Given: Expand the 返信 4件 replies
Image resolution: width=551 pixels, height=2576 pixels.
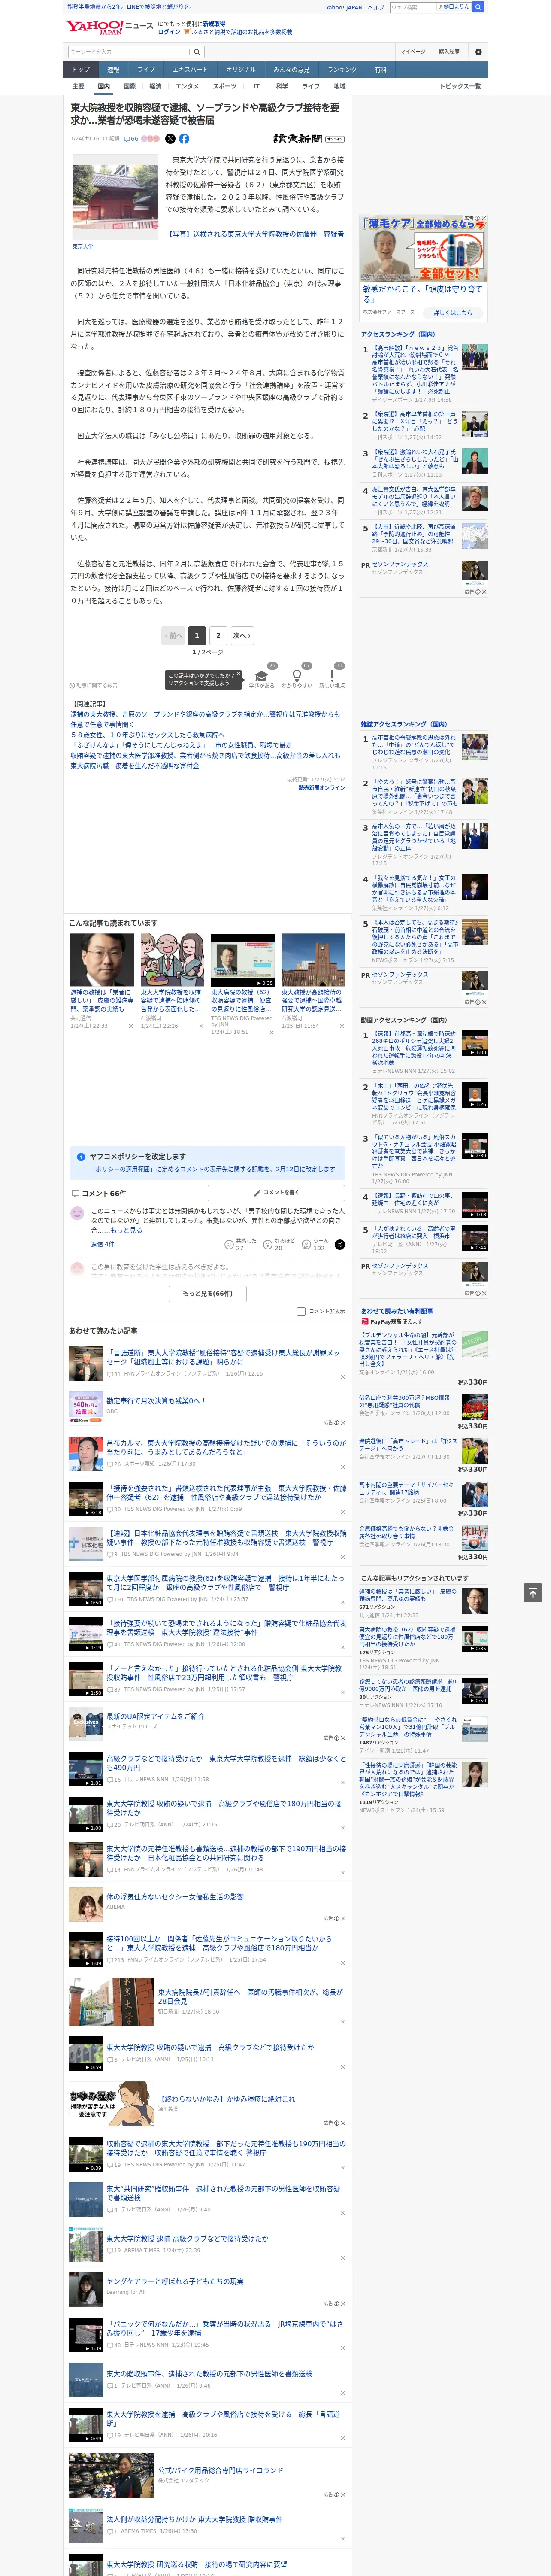Looking at the screenshot, I should 102,1244.
